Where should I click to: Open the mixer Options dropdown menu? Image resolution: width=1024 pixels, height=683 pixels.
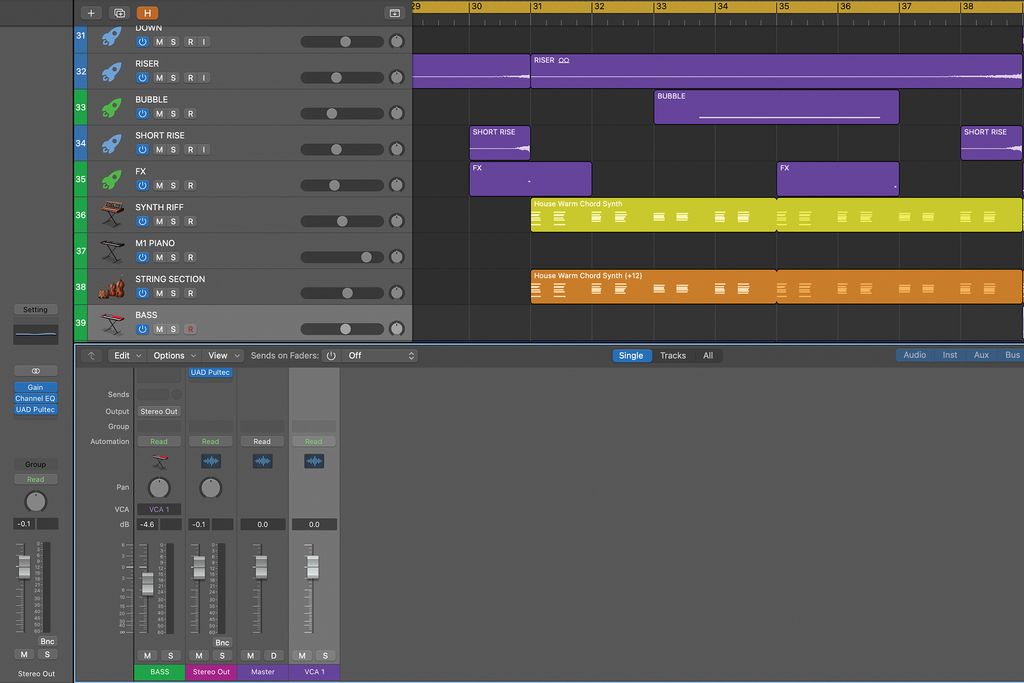[x=174, y=356]
